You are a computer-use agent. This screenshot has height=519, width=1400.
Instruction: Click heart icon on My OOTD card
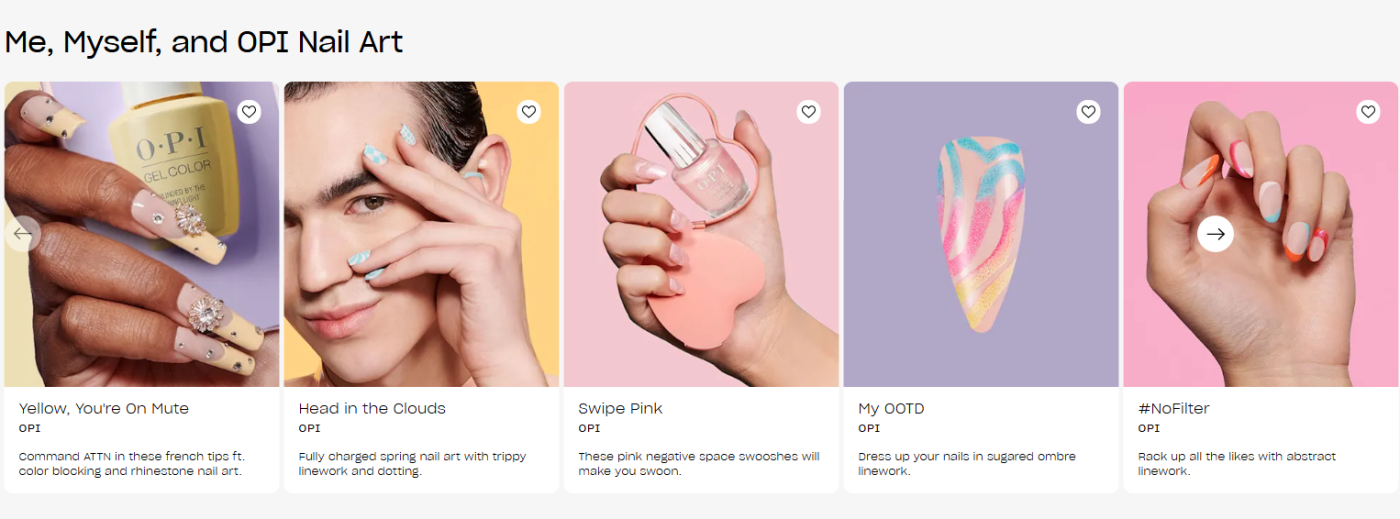click(1089, 112)
